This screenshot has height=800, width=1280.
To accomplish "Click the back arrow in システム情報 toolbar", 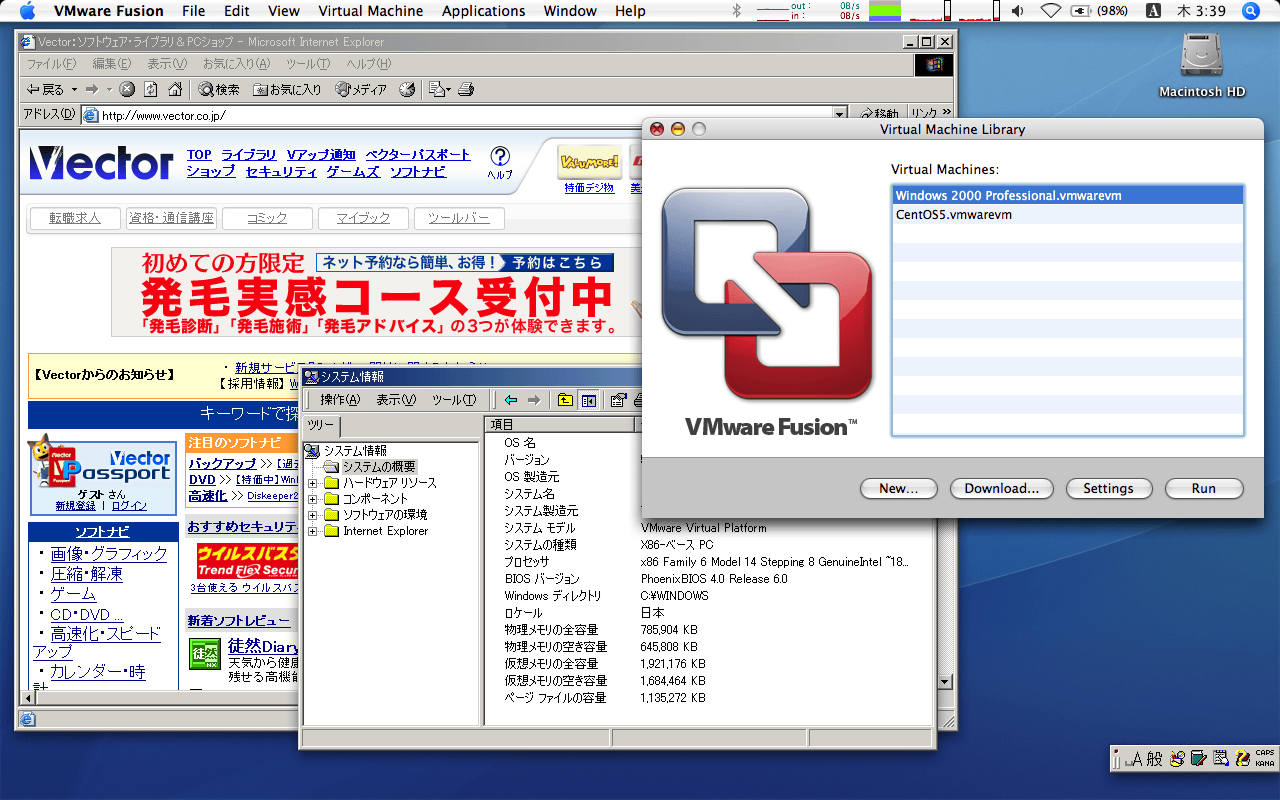I will click(510, 400).
